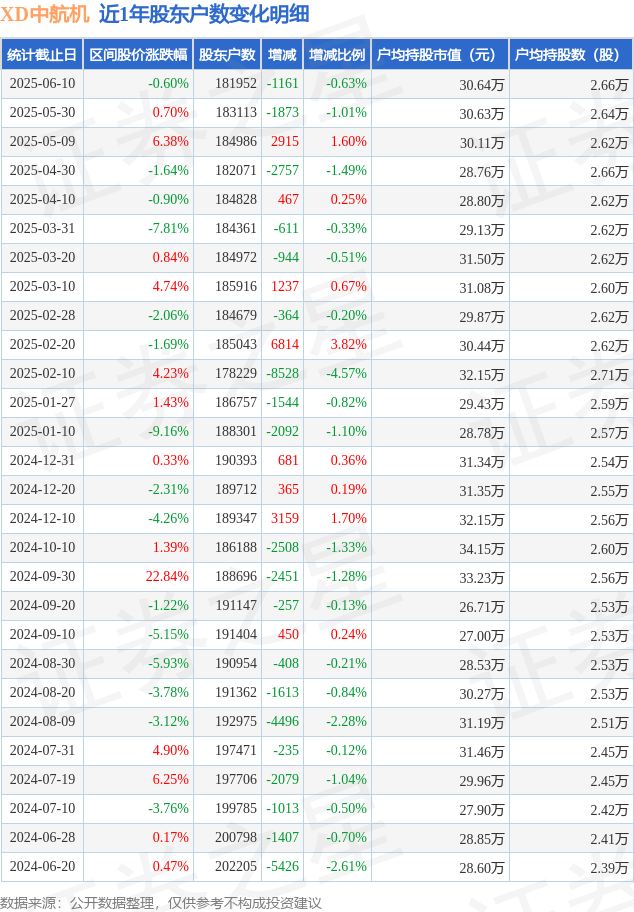Click the 34.15万 average holding value cell

tap(440, 548)
